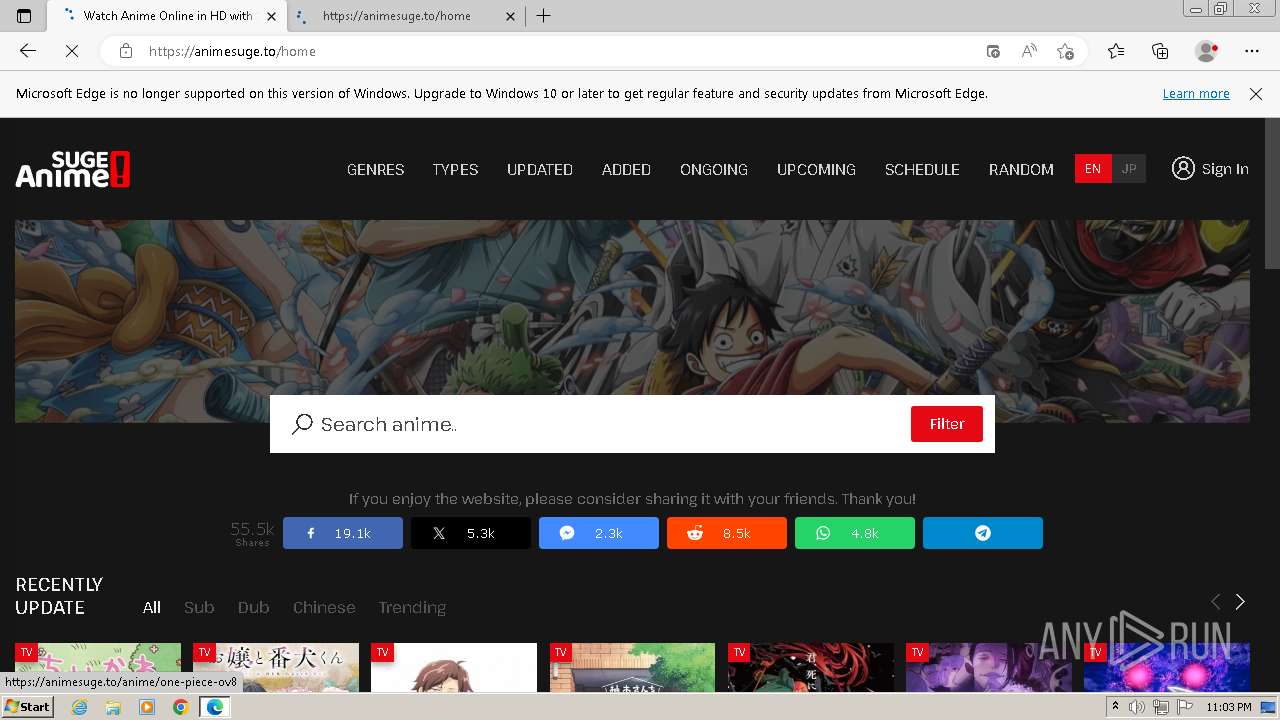Go to next Recently Update page arrow
The height and width of the screenshot is (720, 1280).
(1240, 601)
